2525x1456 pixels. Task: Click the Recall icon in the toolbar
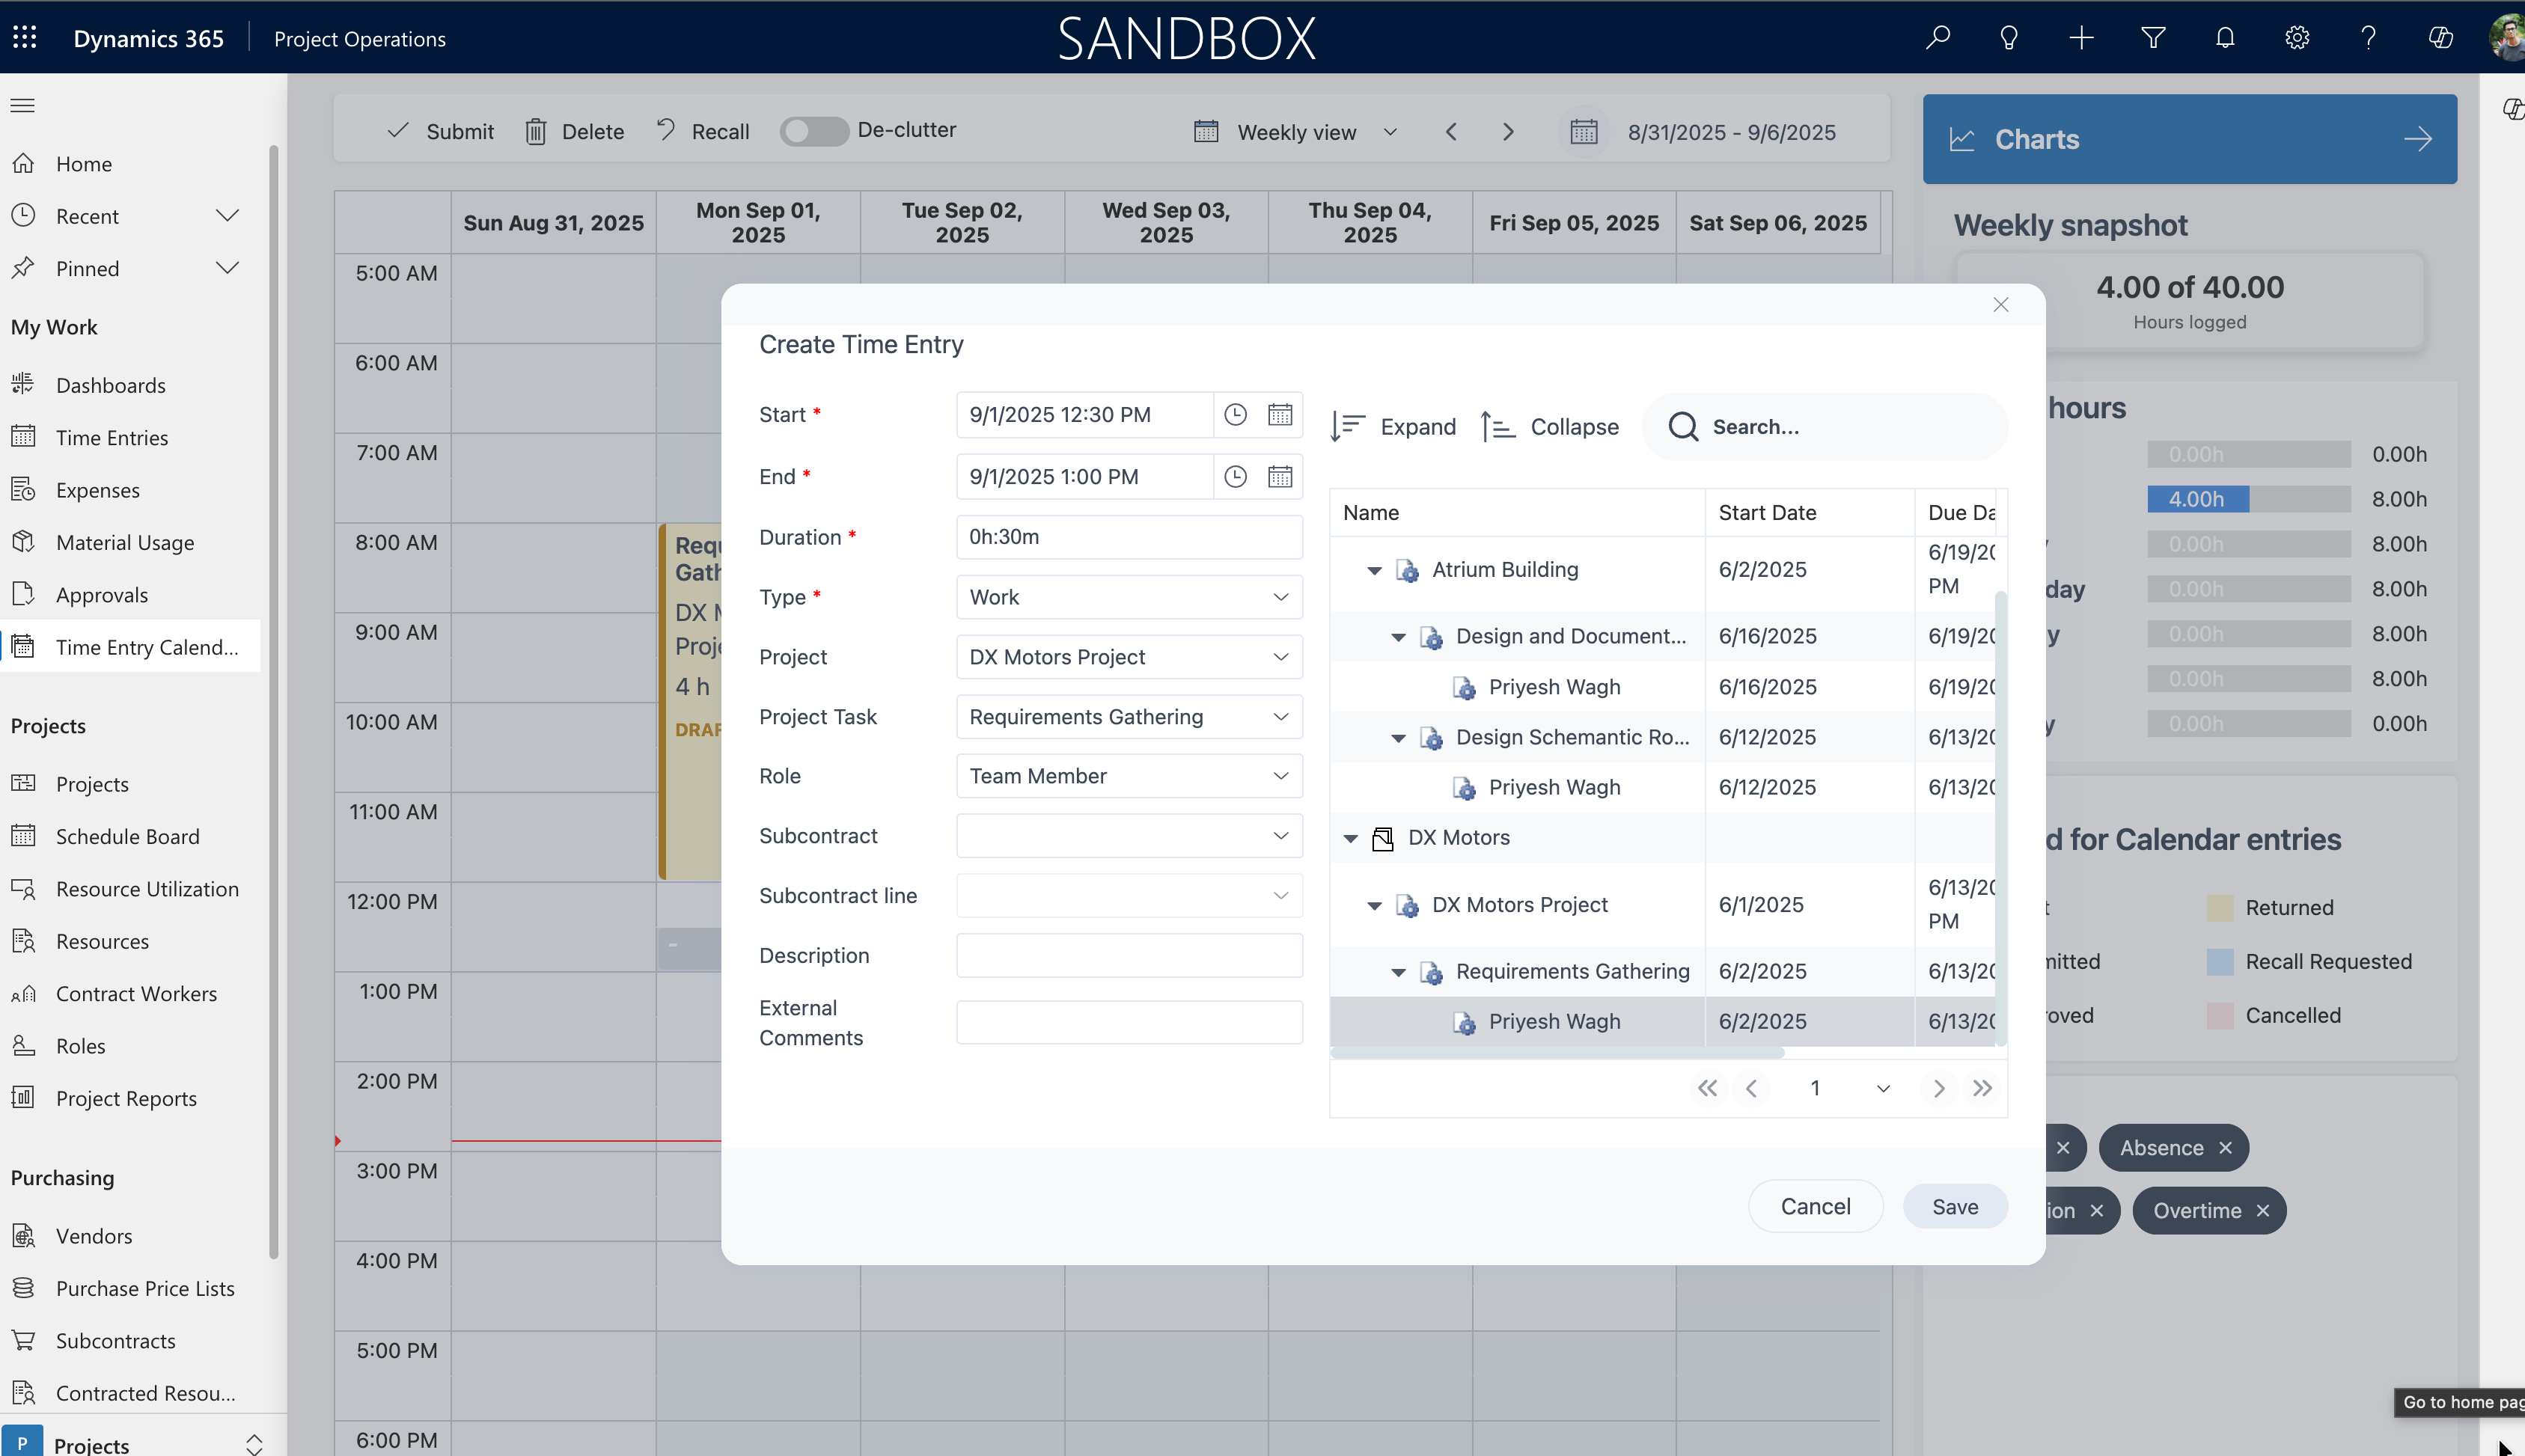tap(666, 130)
